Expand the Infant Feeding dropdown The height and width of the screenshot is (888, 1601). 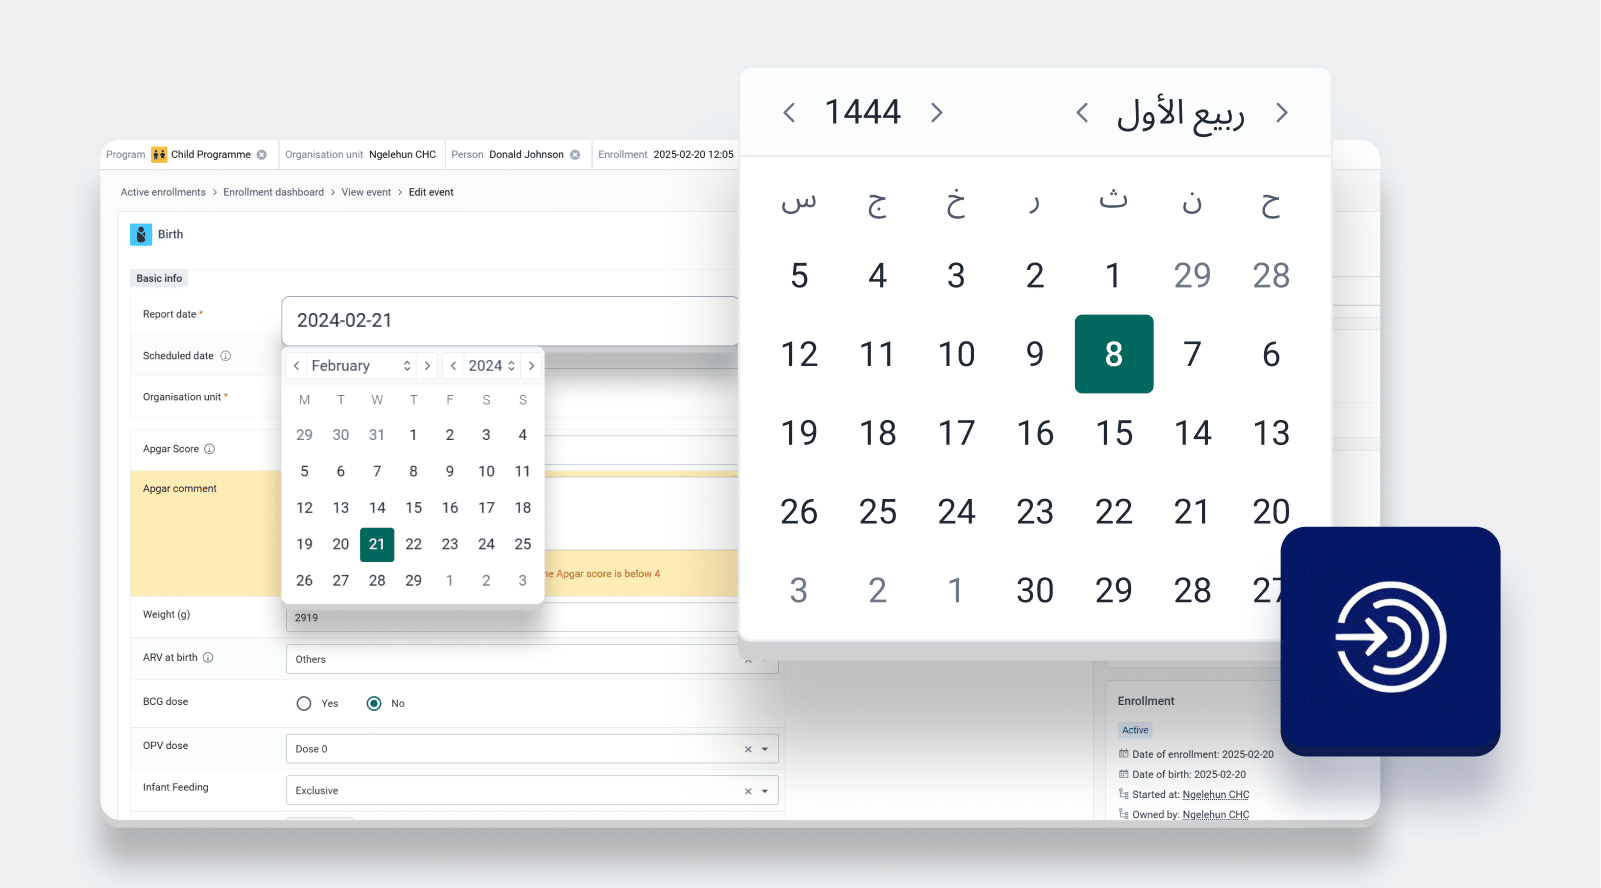point(765,791)
